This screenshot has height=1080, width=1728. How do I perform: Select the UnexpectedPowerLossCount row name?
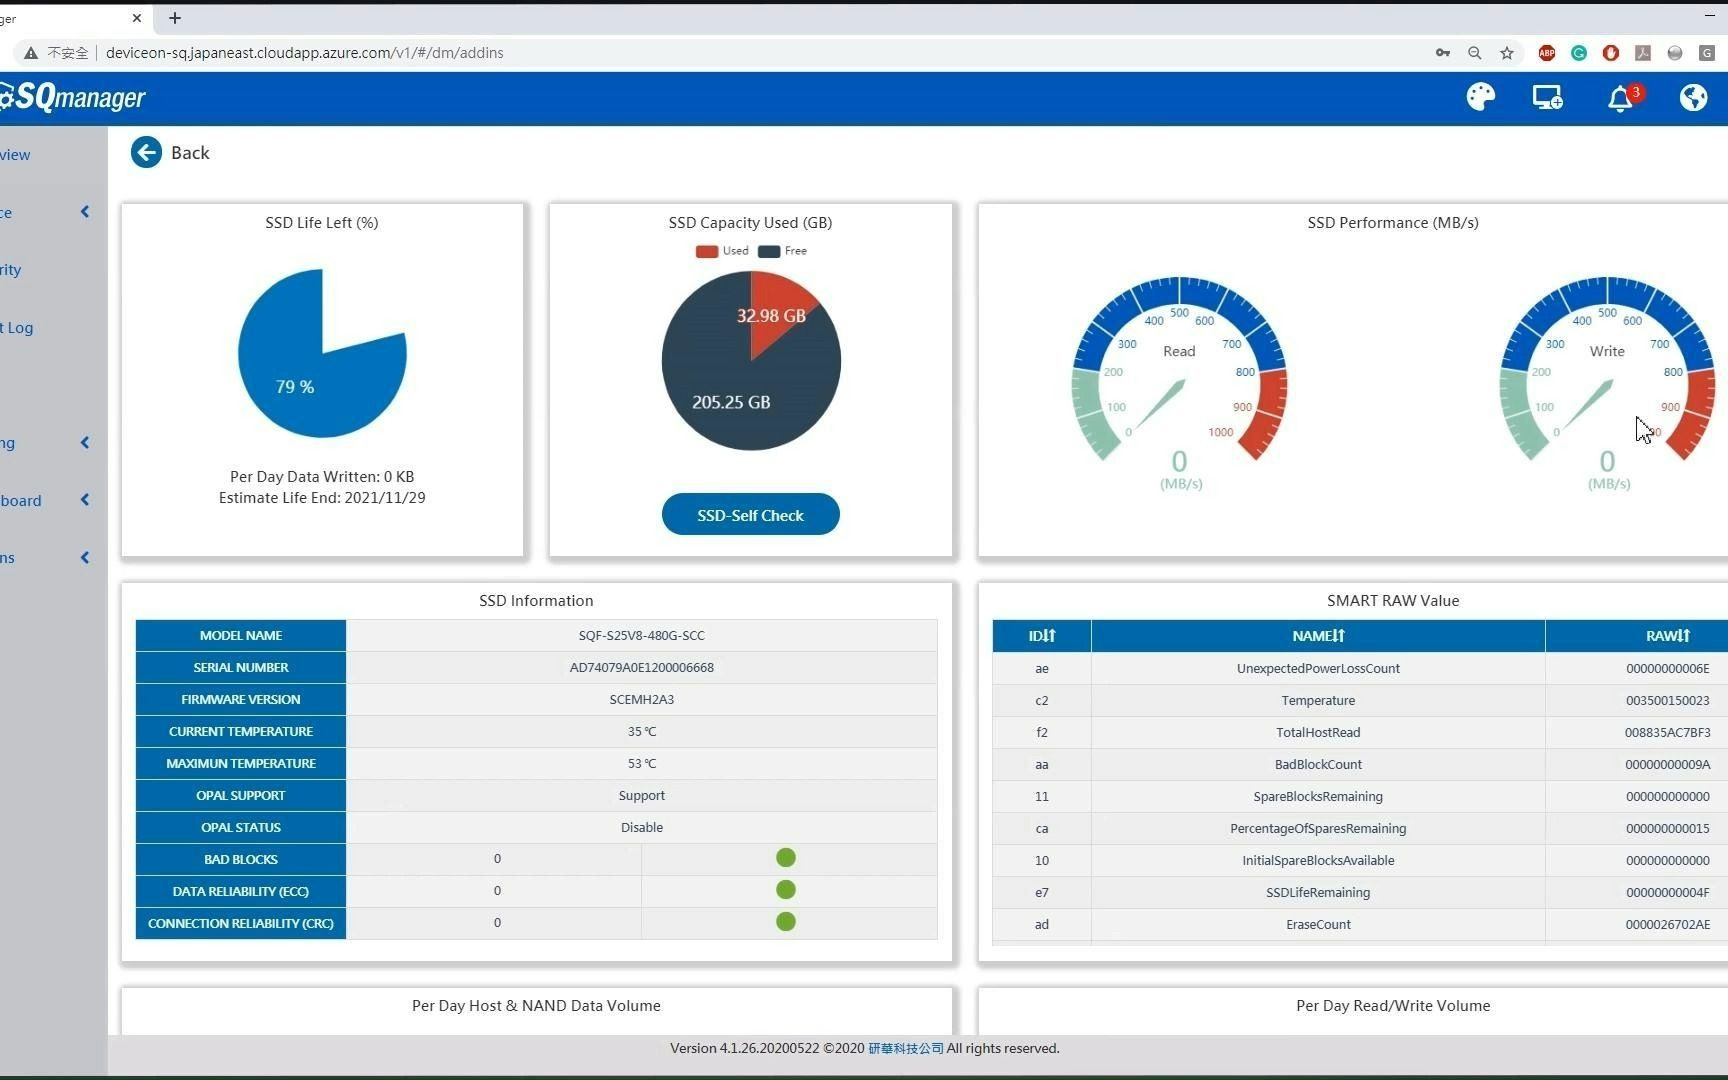1318,668
